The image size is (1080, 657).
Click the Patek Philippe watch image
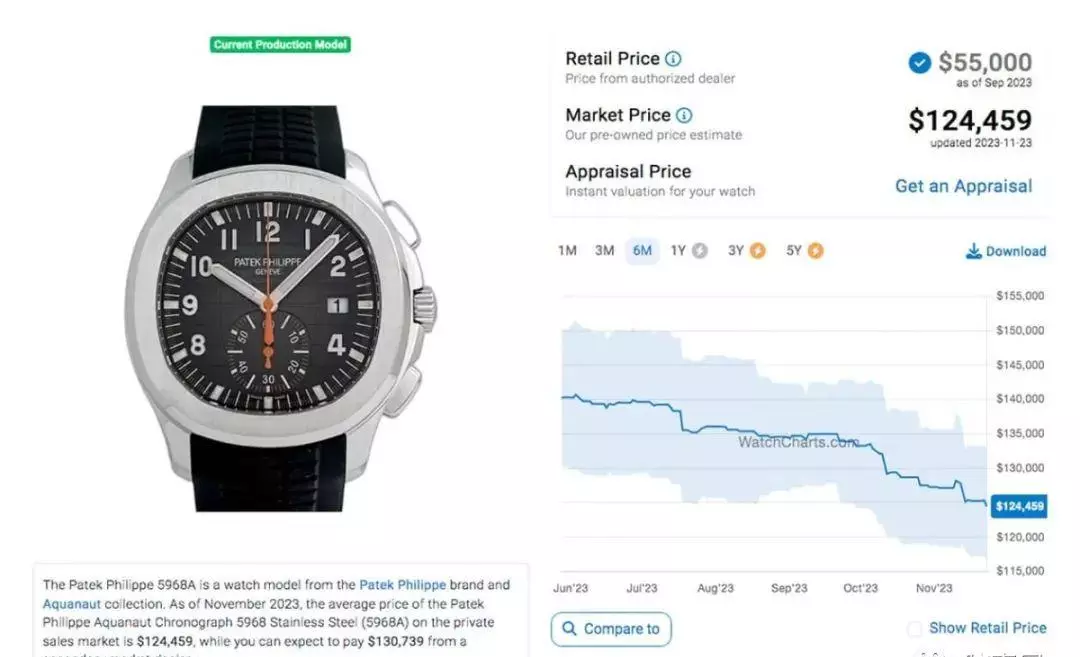pyautogui.click(x=280, y=308)
